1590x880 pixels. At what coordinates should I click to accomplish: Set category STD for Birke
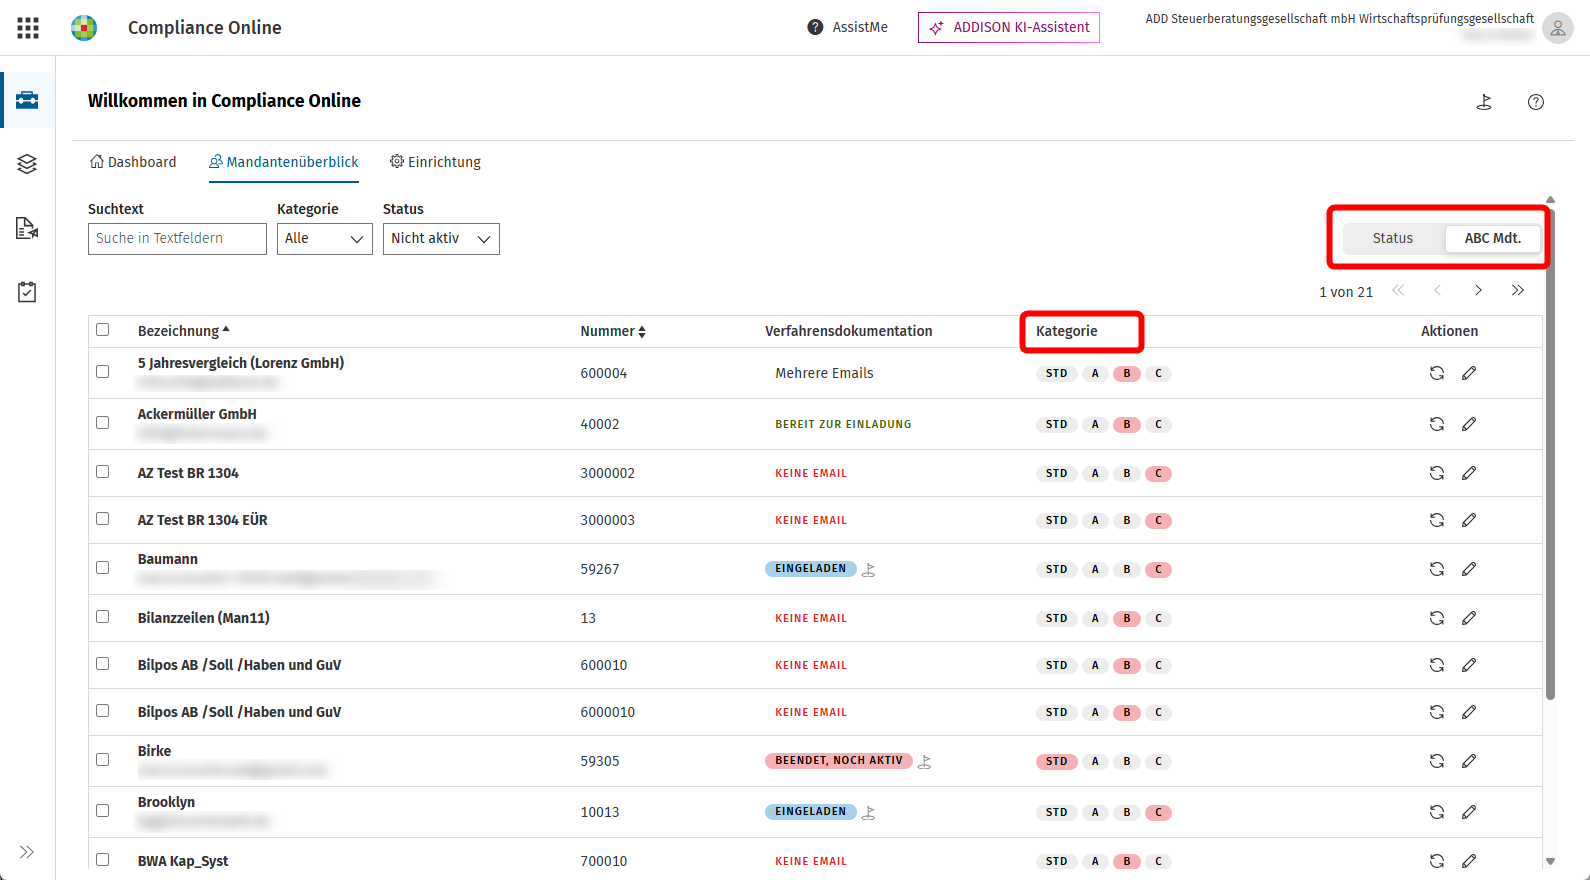pos(1057,761)
